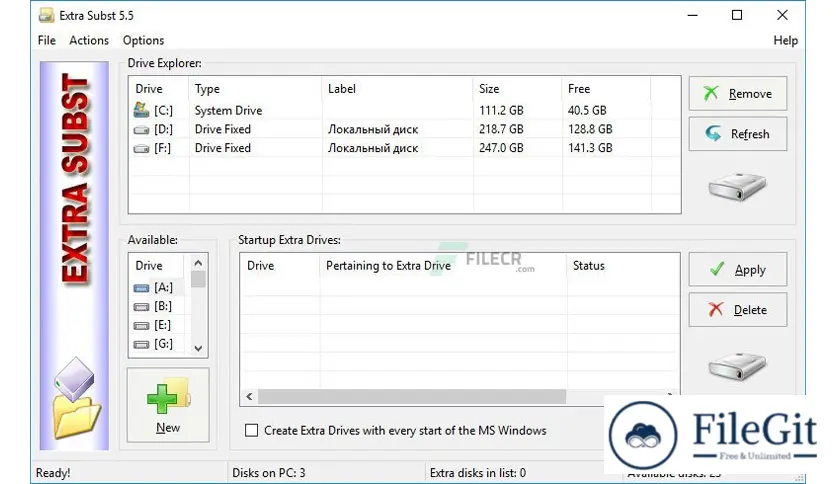Click the 40.5 GB free value
The image size is (836, 484).
click(x=587, y=110)
